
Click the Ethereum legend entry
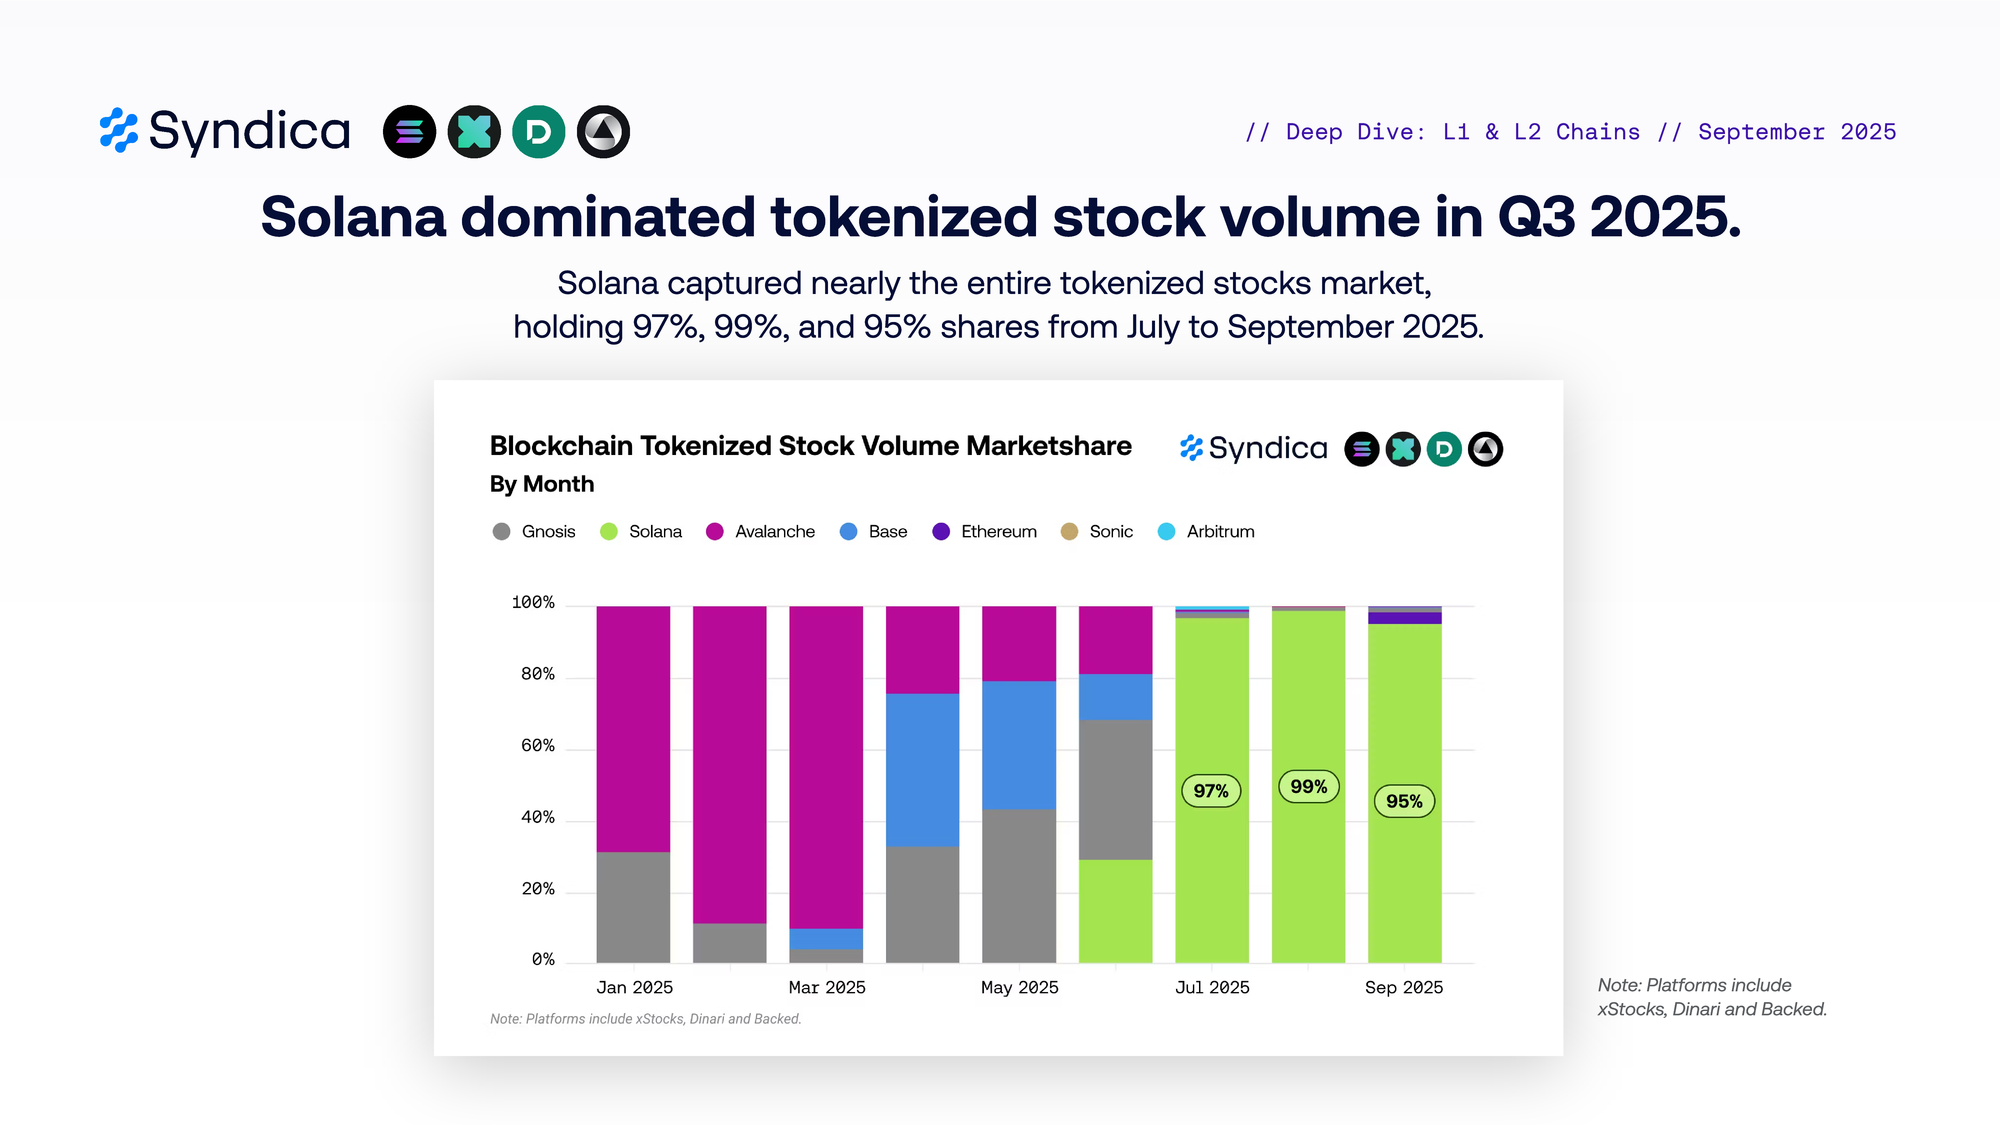point(985,531)
